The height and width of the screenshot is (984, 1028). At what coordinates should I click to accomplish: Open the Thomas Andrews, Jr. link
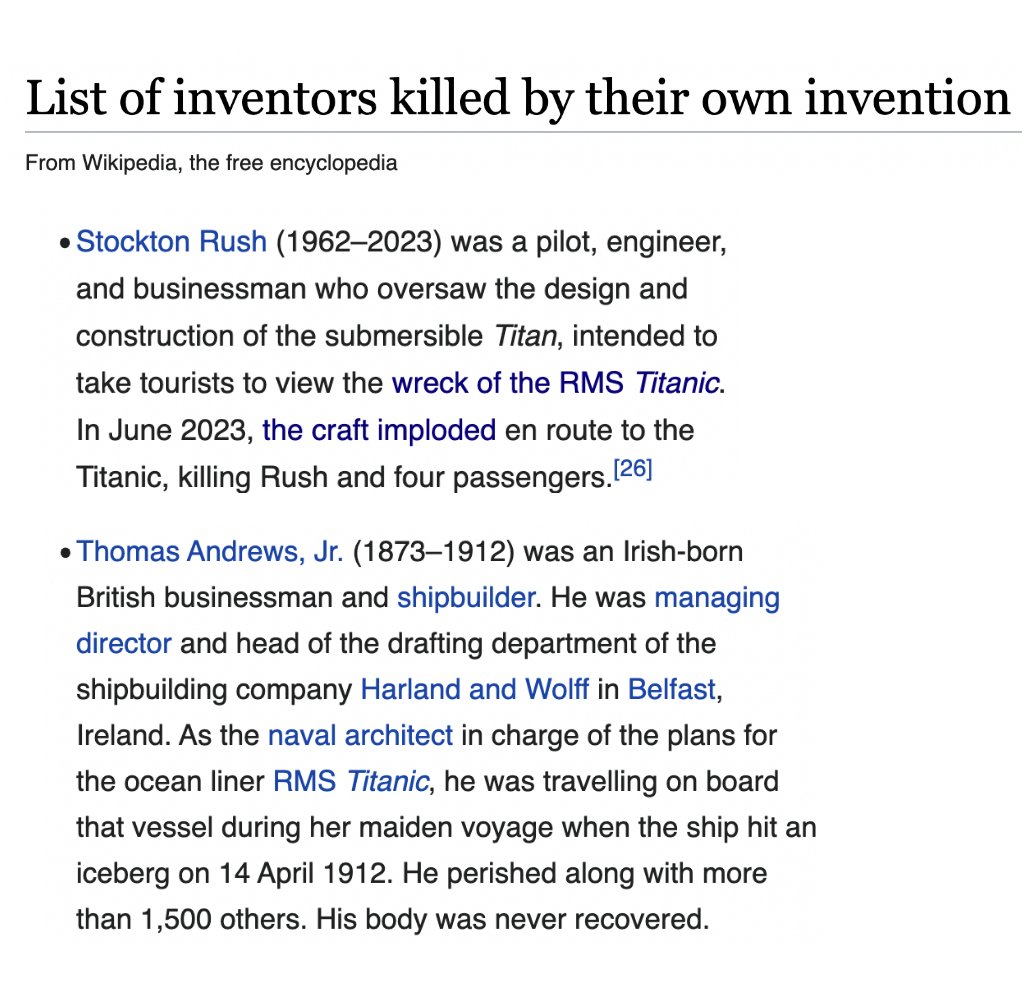coord(210,552)
